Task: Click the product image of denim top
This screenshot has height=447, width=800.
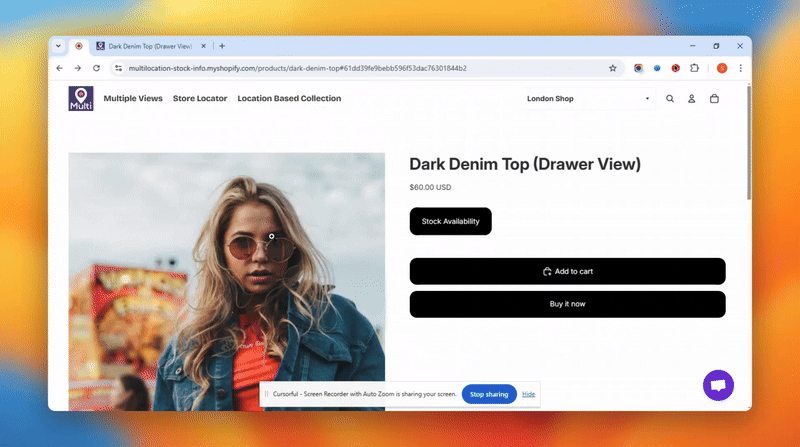Action: coord(227,282)
